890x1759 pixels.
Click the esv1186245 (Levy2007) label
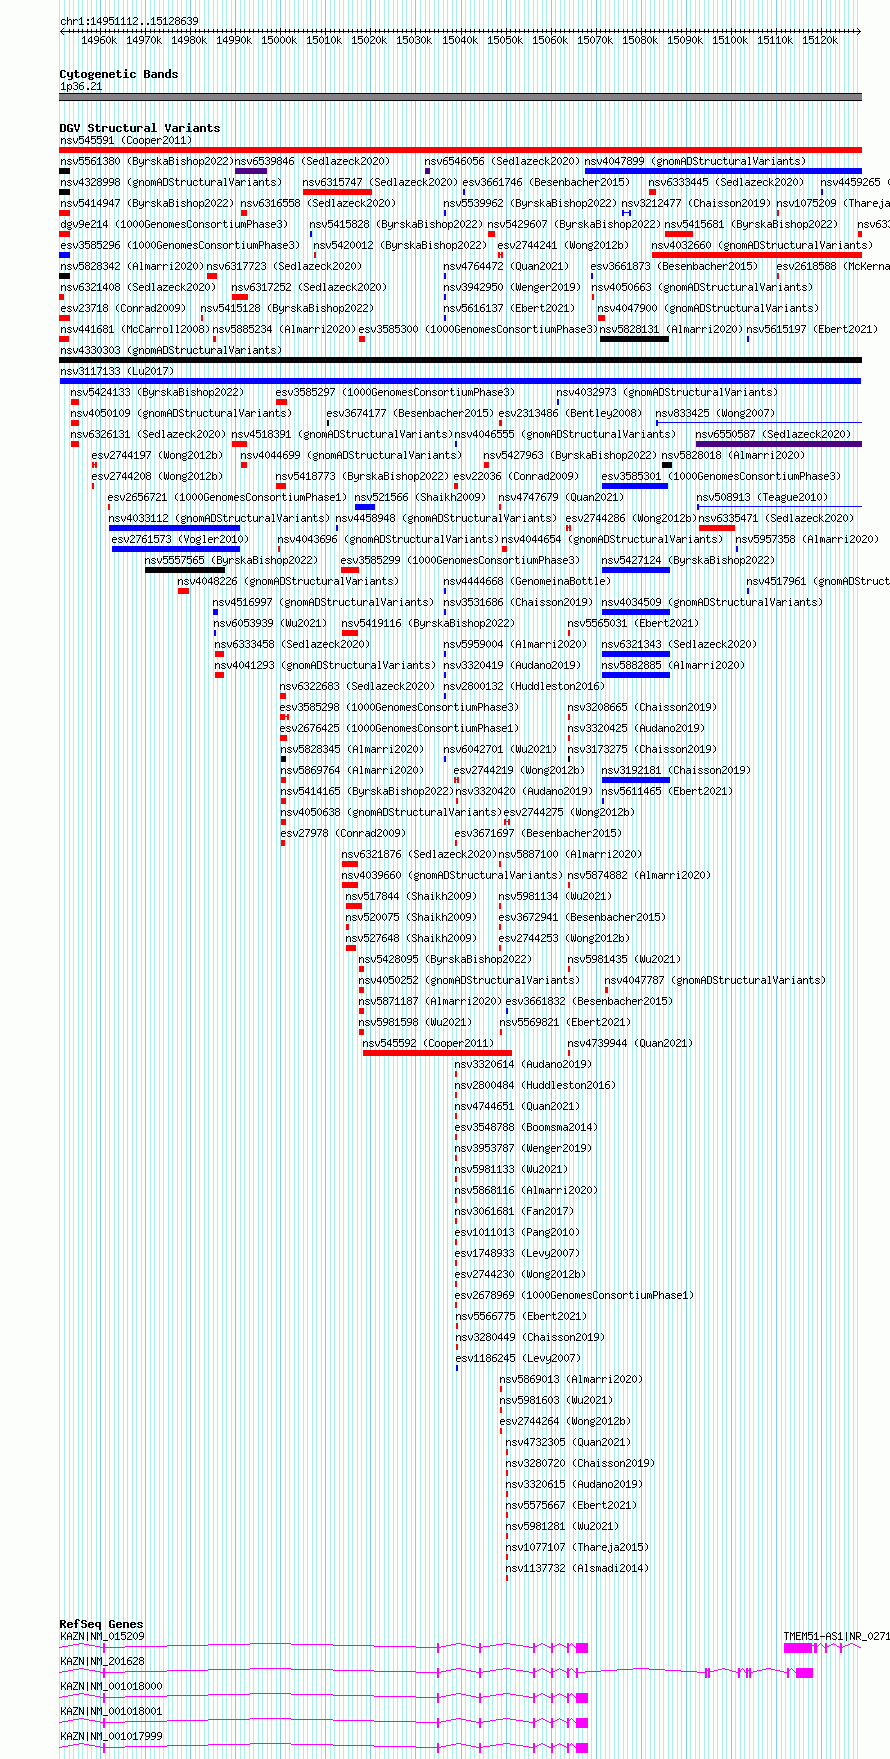pyautogui.click(x=518, y=1358)
